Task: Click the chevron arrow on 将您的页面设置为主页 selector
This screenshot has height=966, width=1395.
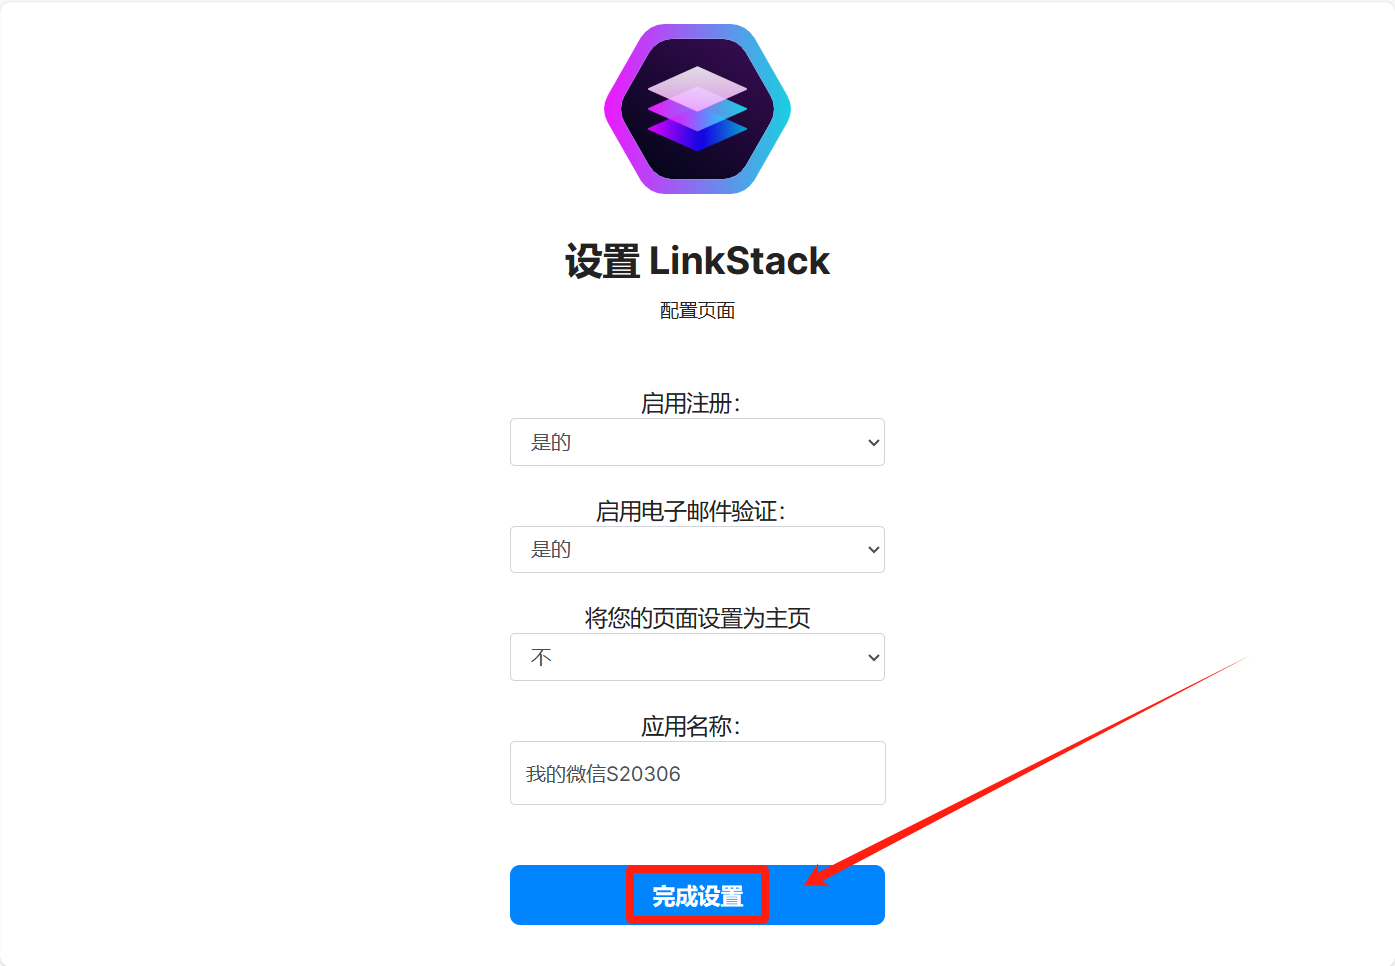Action: pyautogui.click(x=873, y=657)
